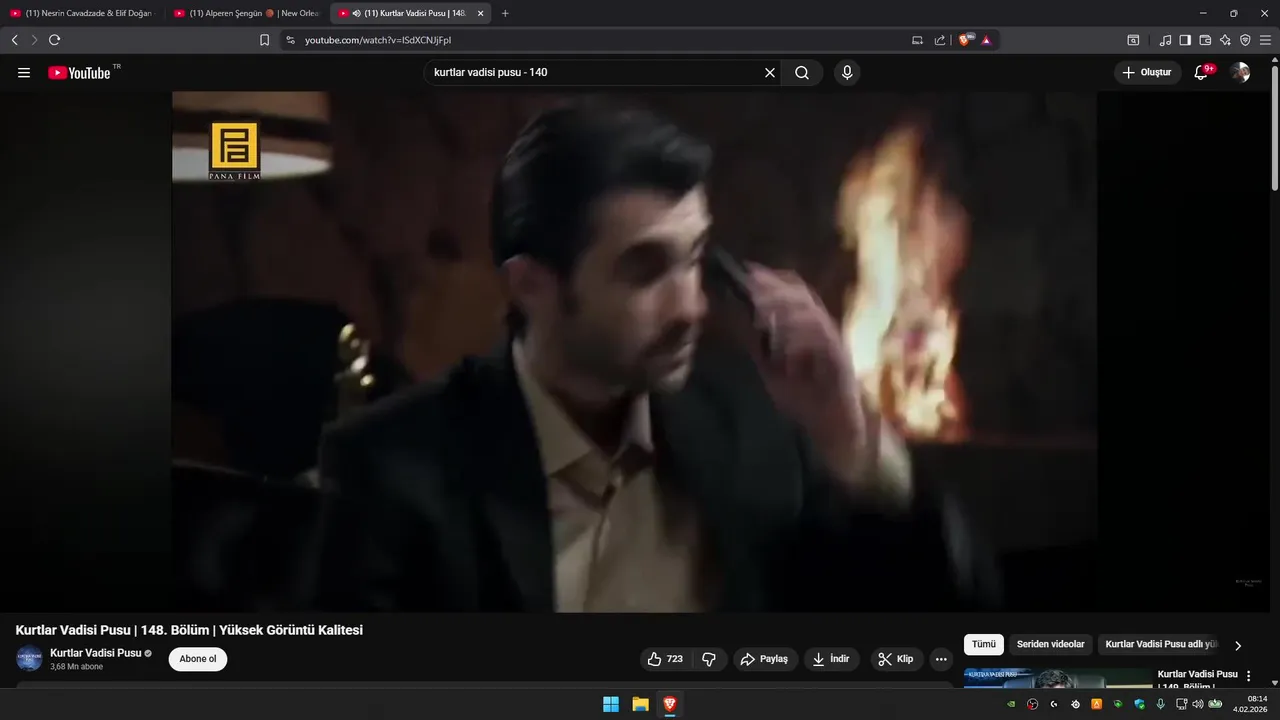Image resolution: width=1280 pixels, height=720 pixels.
Task: Open the more actions three-dot menu
Action: coord(940,659)
